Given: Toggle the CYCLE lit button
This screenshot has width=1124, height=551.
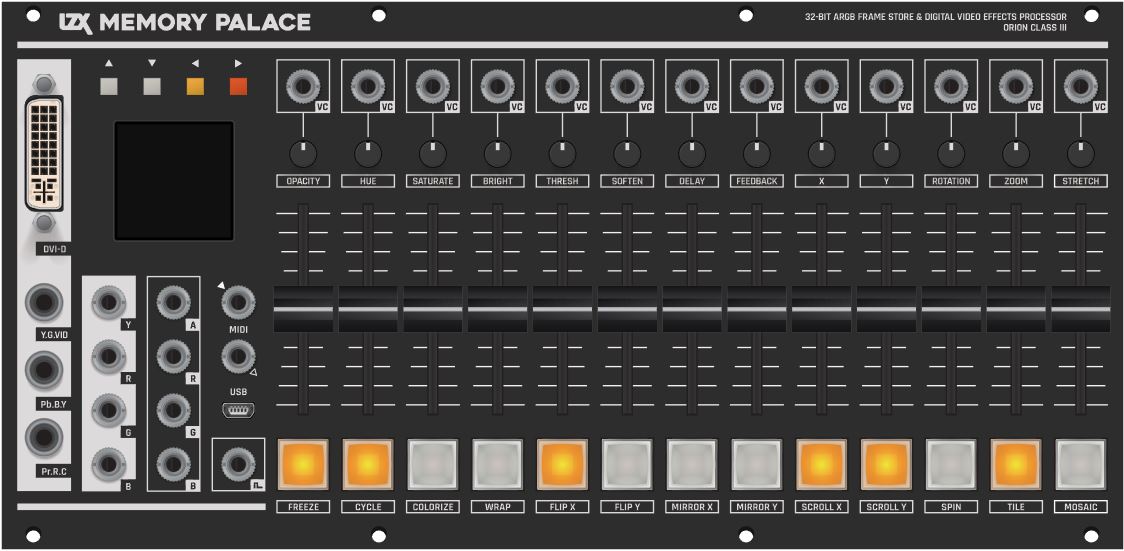Looking at the screenshot, I should coord(368,464).
